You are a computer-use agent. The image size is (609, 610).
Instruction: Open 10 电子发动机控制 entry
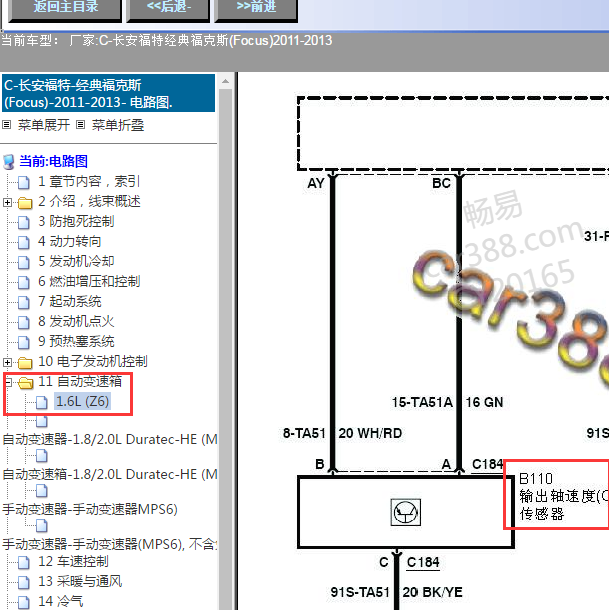(93, 361)
